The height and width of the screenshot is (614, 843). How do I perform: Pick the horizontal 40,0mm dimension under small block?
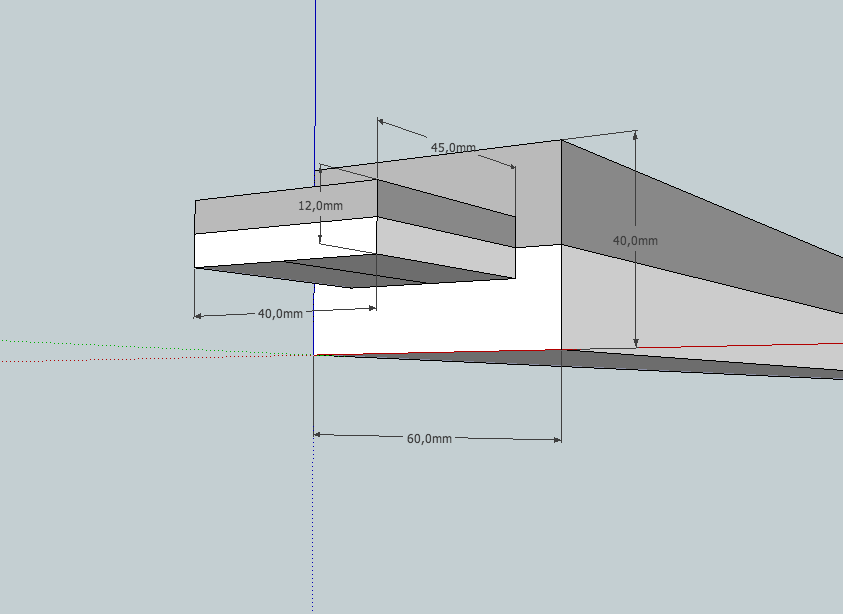(280, 313)
